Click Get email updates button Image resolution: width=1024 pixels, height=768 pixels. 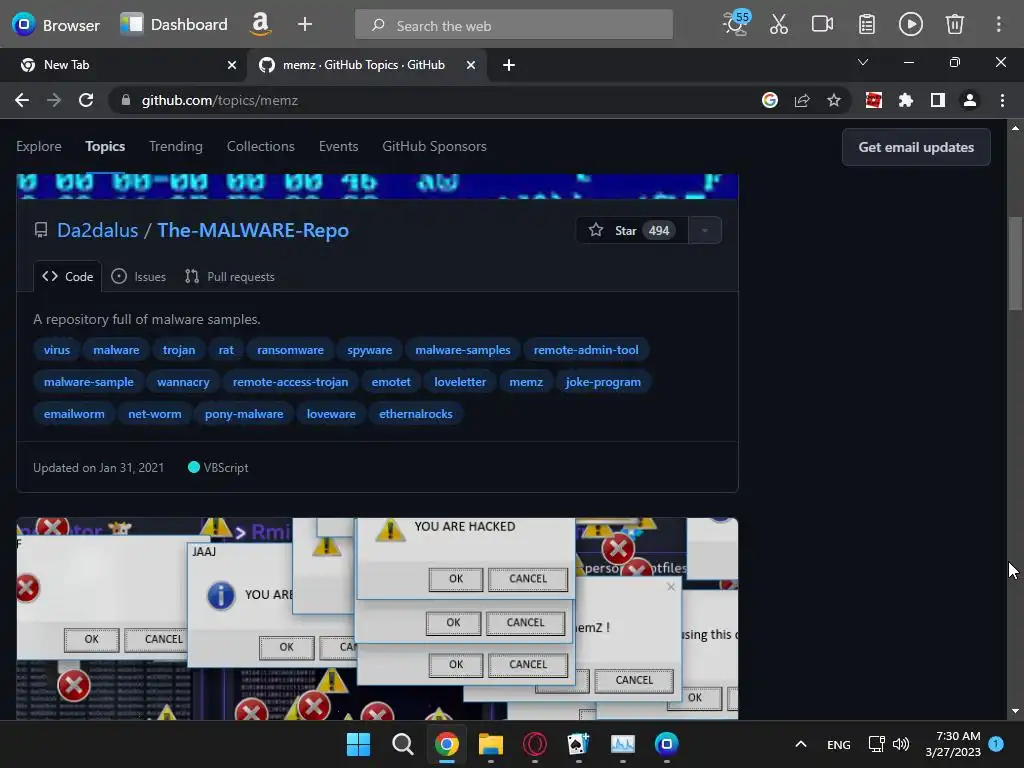coord(916,147)
